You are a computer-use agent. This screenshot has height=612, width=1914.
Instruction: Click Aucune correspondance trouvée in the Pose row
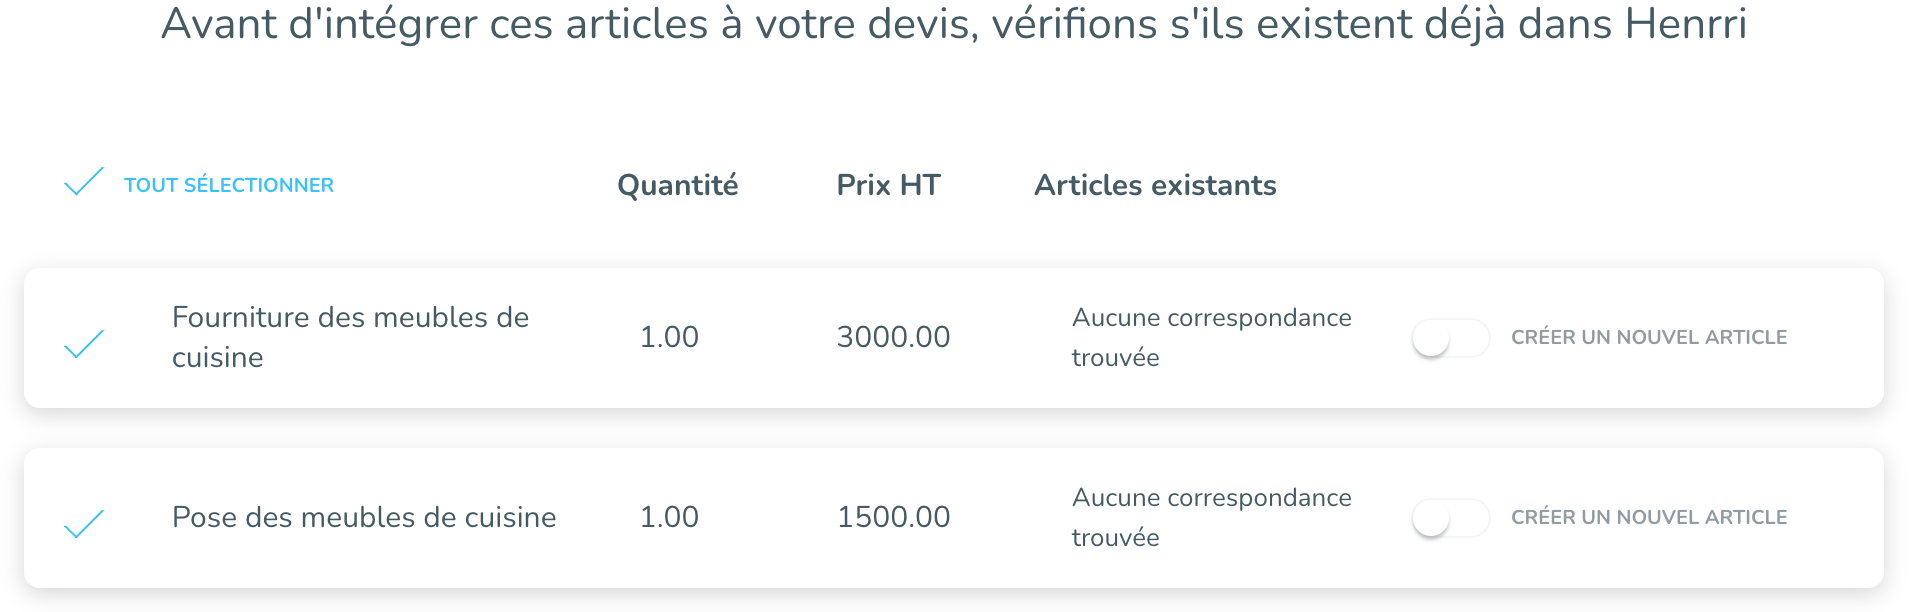click(1211, 517)
